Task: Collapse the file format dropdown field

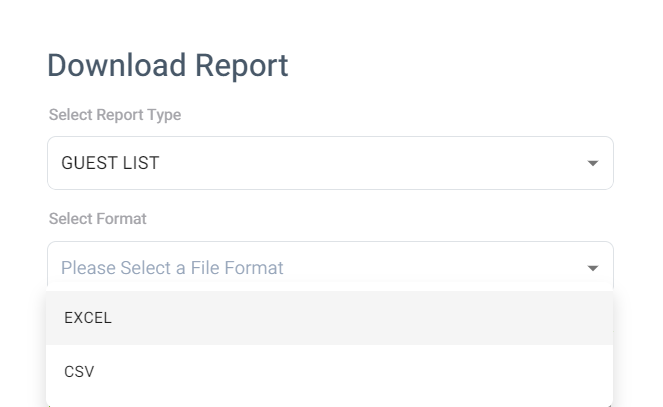Action: point(329,267)
